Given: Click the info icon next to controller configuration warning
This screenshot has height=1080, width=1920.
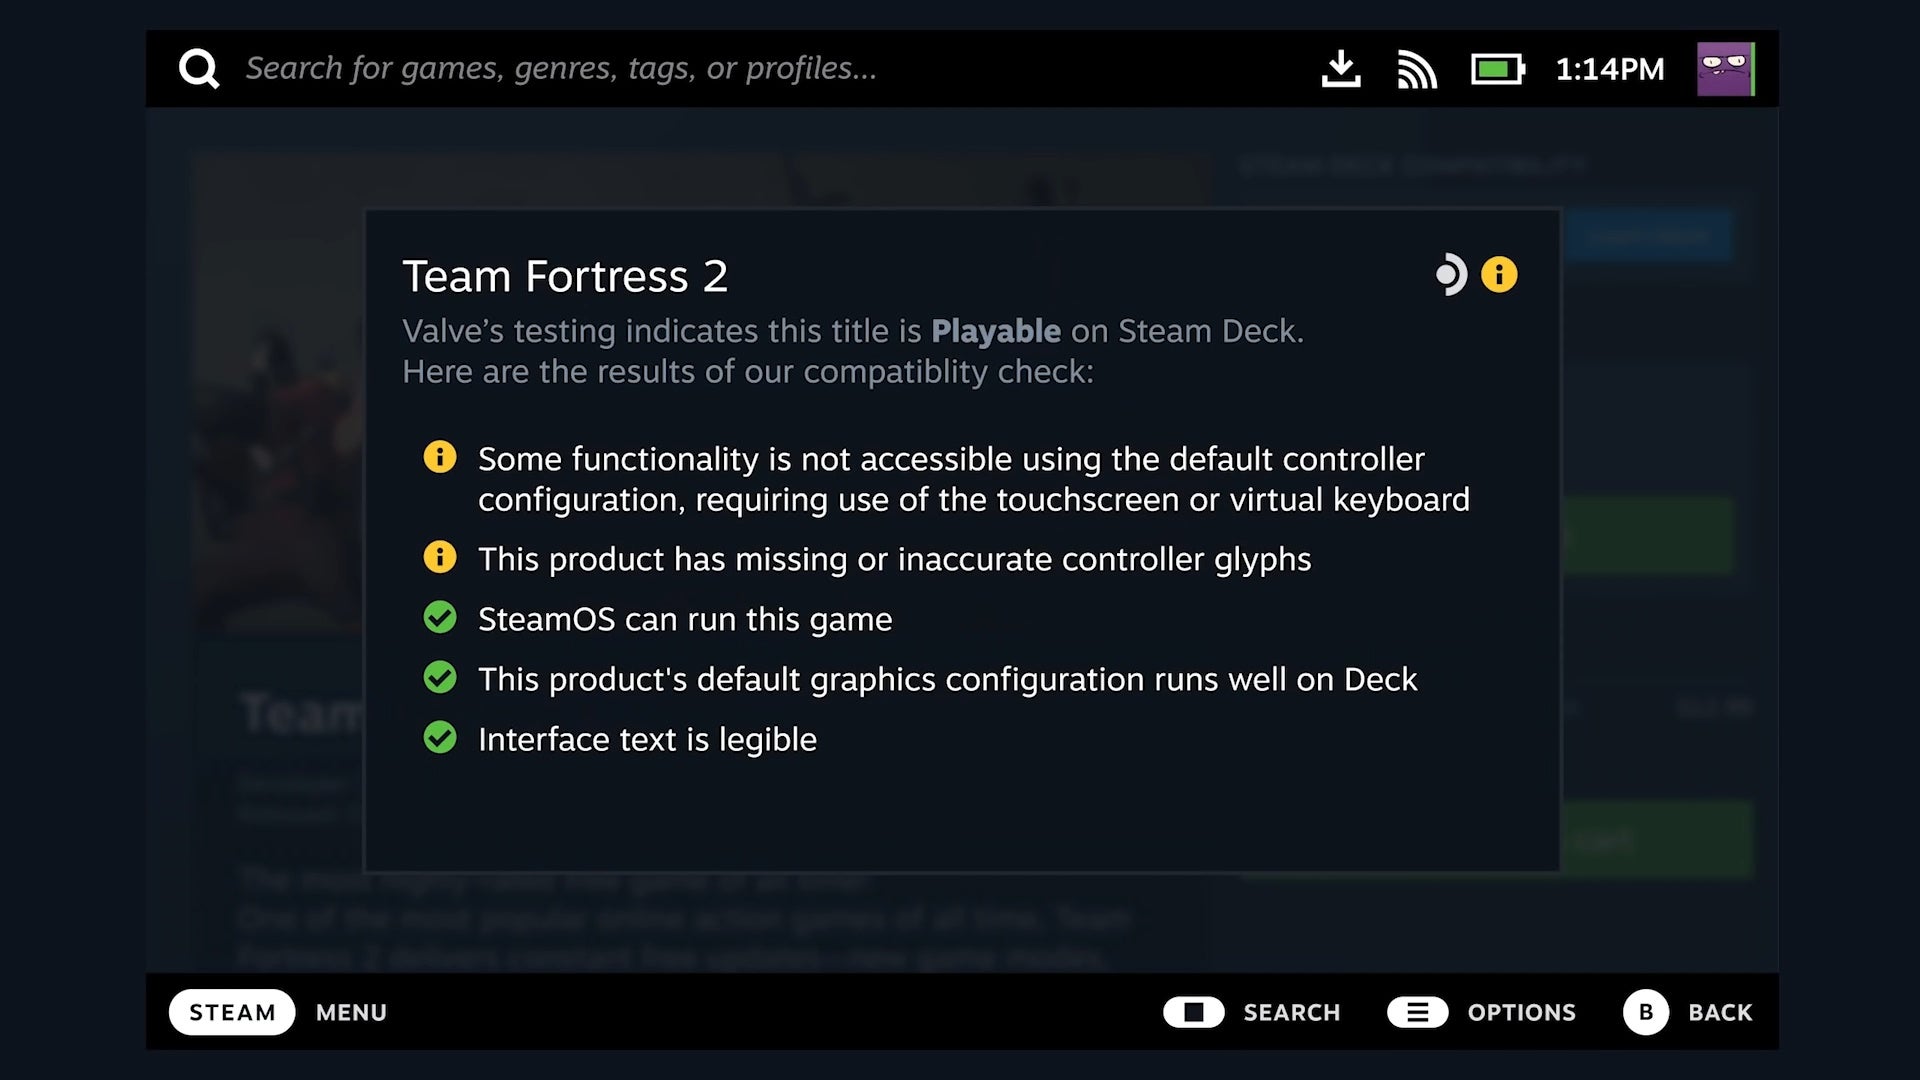Looking at the screenshot, I should tap(440, 458).
